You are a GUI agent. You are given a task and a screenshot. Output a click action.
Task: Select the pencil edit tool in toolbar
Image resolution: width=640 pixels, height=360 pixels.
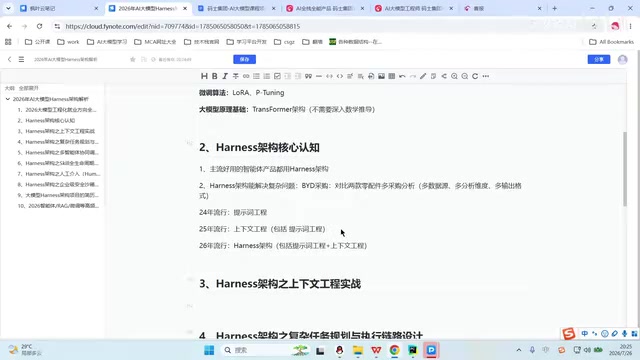coord(423,76)
